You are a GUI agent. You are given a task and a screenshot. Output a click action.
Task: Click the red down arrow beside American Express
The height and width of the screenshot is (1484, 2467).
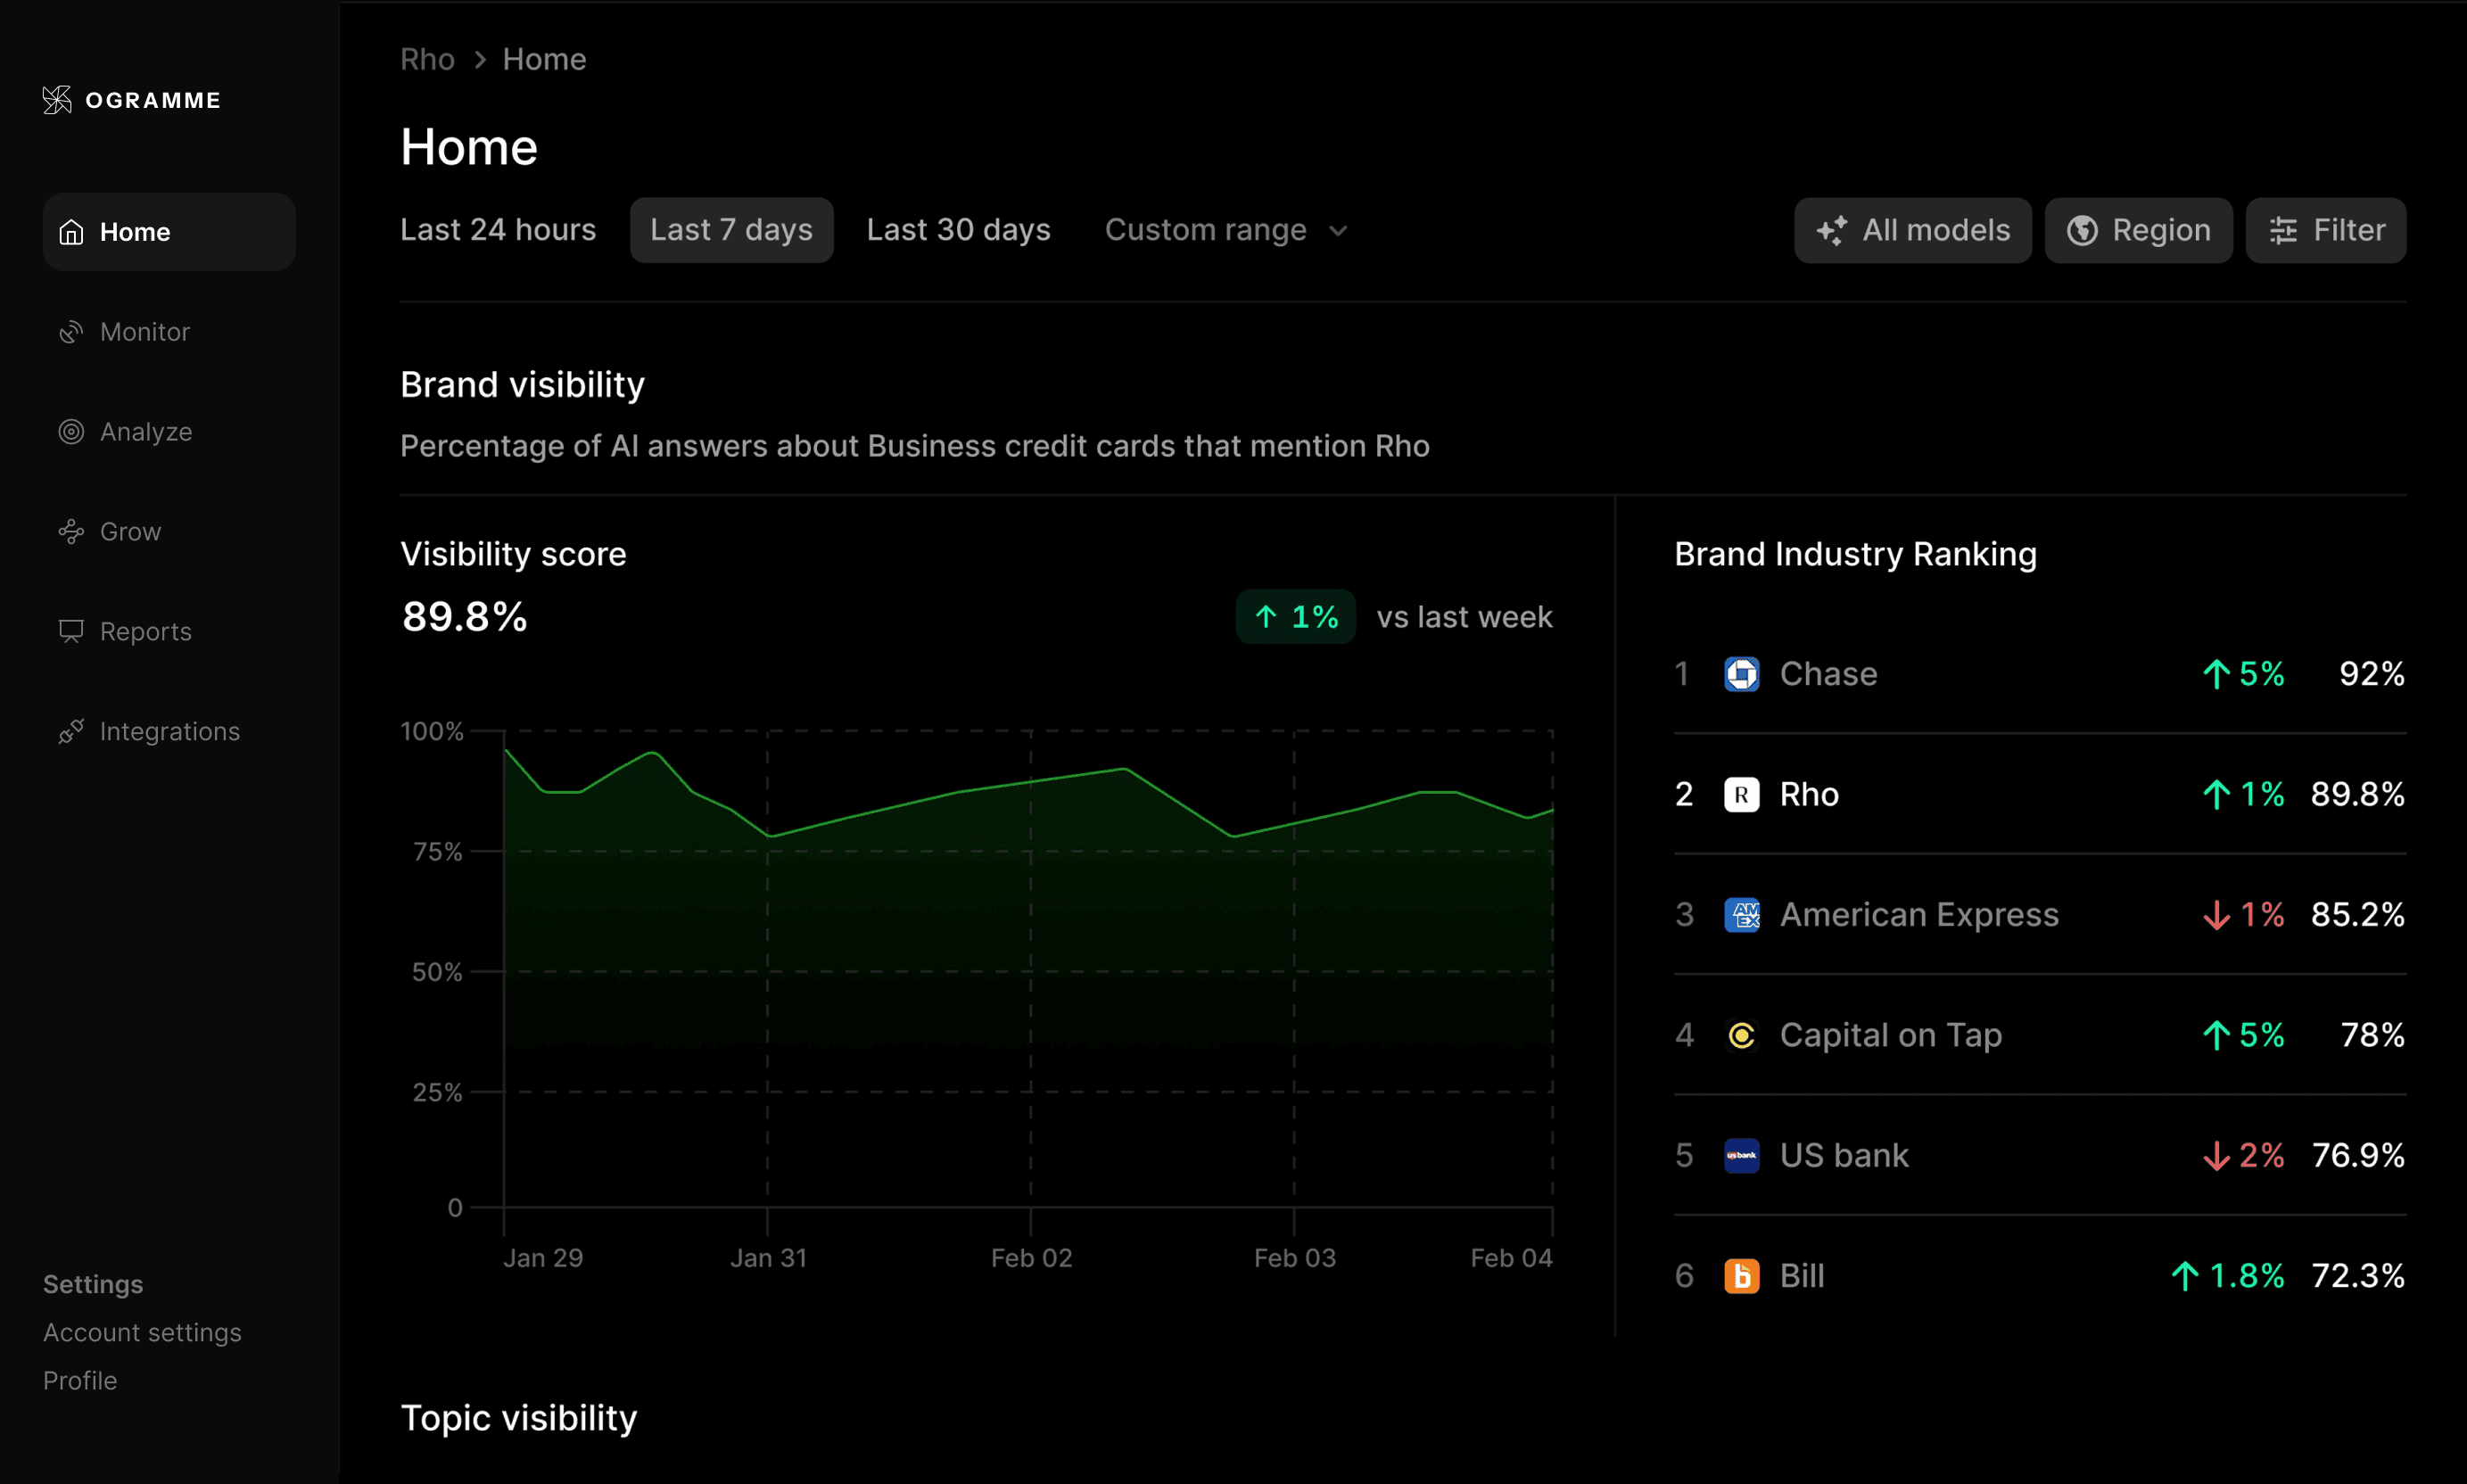pos(2216,915)
